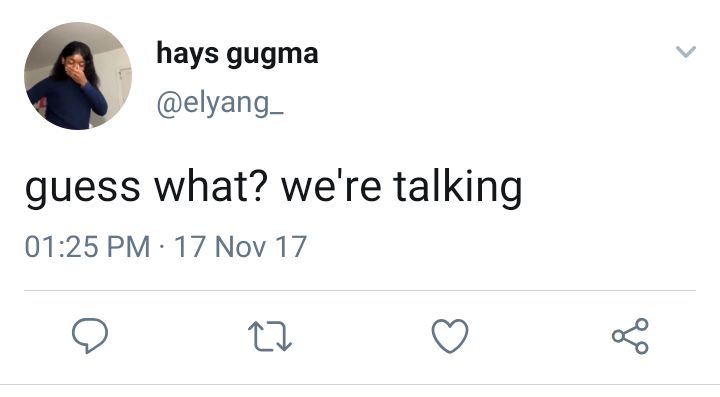Open the @elyang_ handle link
This screenshot has height=397, width=720.
pyautogui.click(x=220, y=103)
